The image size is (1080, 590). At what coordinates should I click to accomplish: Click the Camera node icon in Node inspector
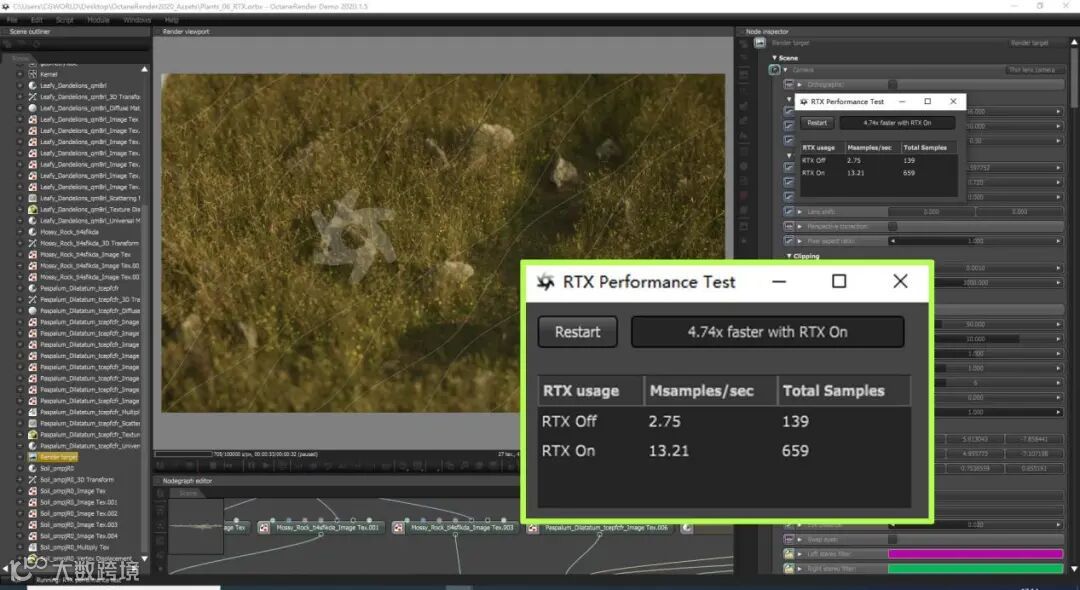(x=774, y=70)
